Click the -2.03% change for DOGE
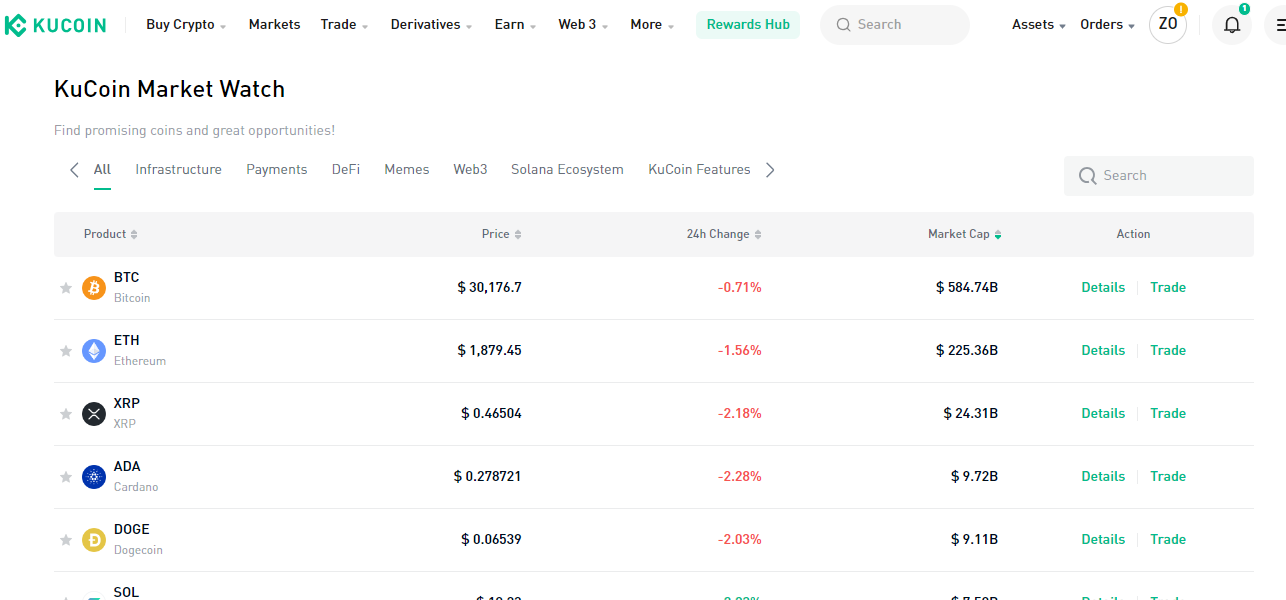Screen dimensions: 1286x600 point(740,540)
